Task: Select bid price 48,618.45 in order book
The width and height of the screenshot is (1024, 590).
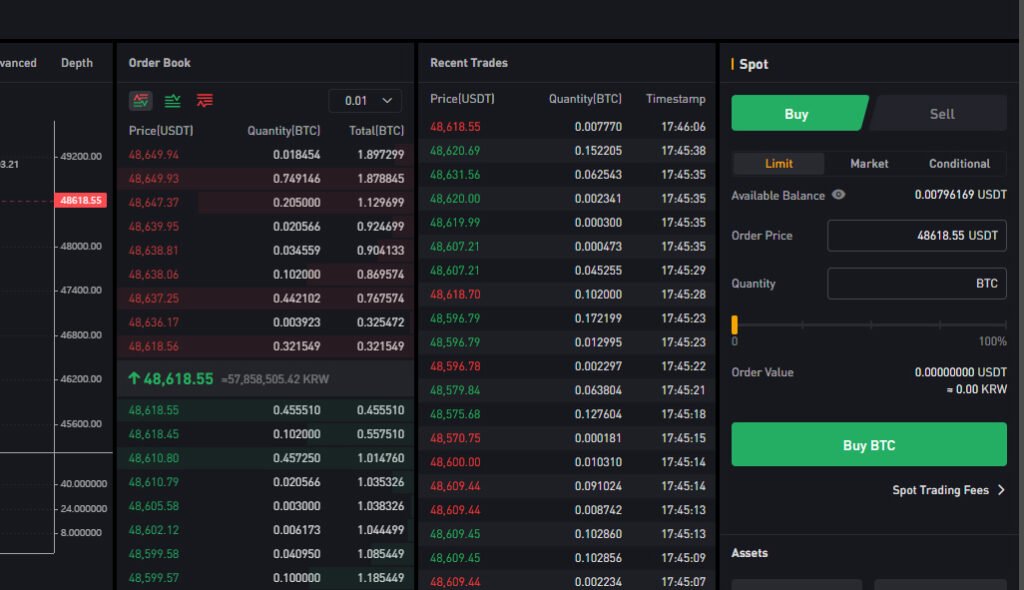Action: click(153, 434)
